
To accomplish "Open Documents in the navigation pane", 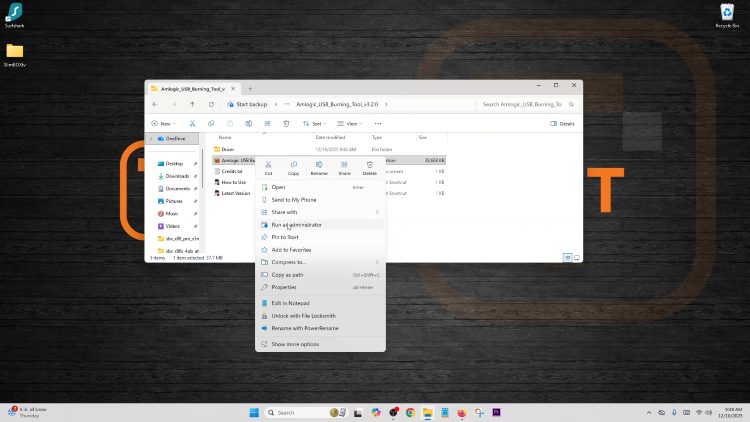I will [175, 189].
